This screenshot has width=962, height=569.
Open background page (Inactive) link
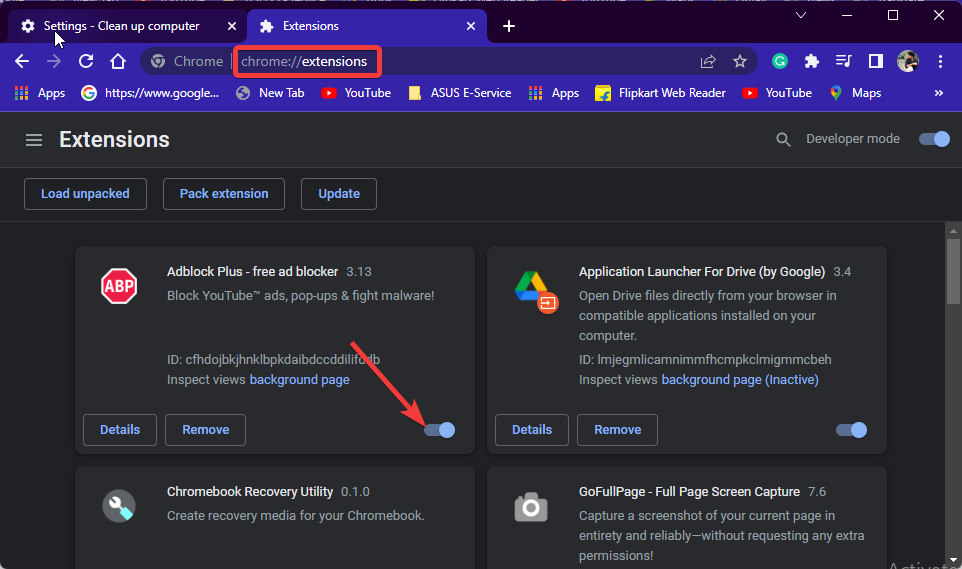point(740,380)
